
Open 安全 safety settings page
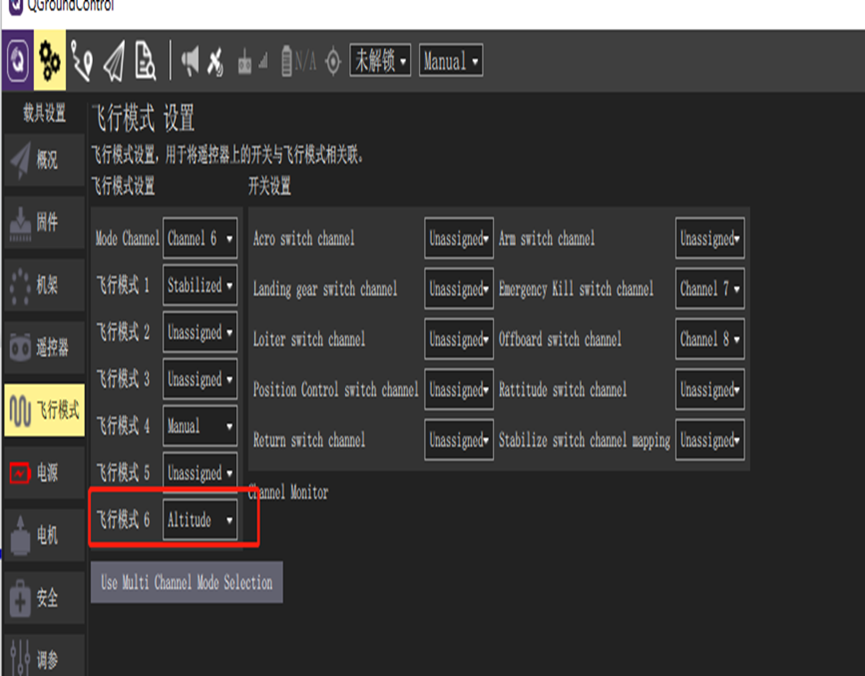(x=44, y=598)
